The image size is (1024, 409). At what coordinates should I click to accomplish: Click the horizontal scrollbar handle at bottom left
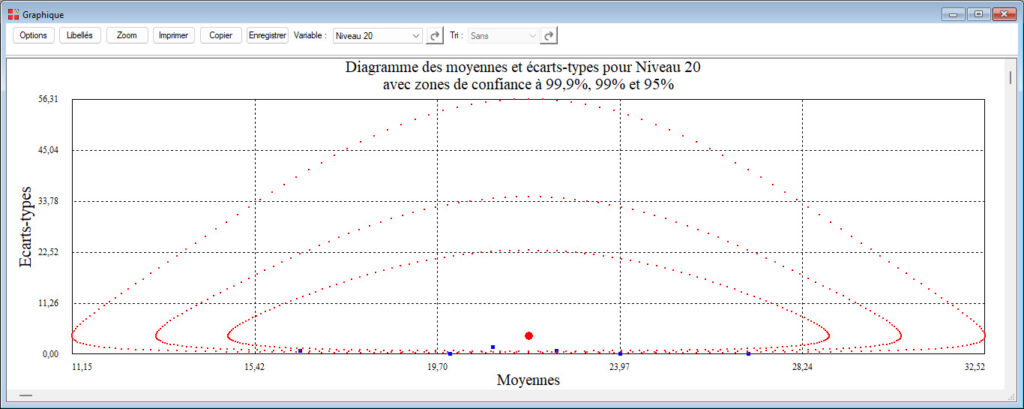pos(26,396)
